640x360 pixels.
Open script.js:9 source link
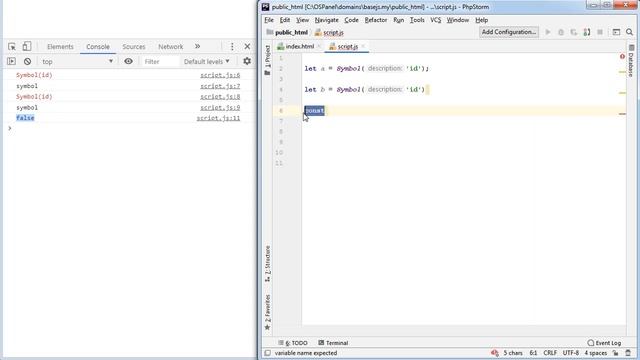220,108
